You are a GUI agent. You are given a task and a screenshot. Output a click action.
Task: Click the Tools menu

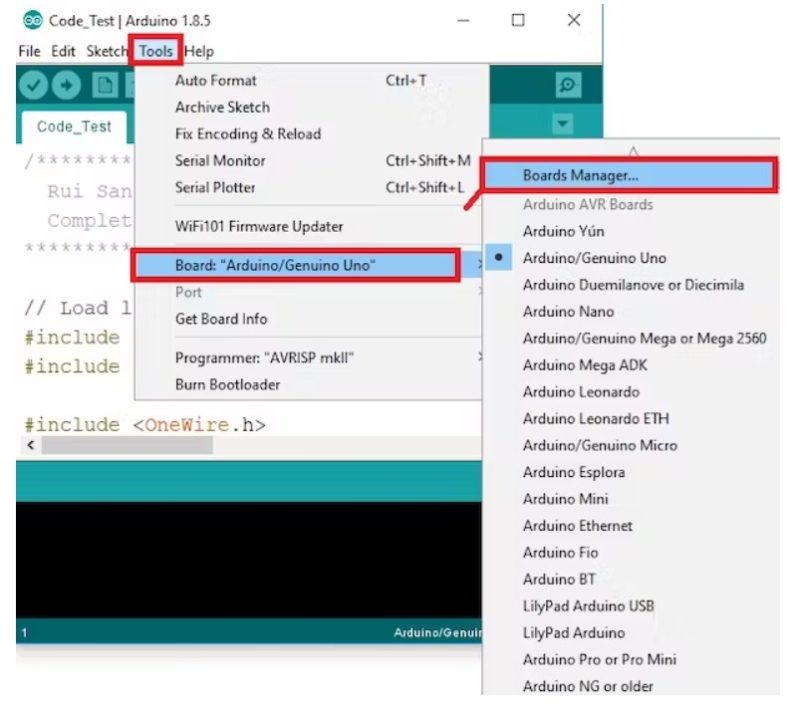(156, 51)
